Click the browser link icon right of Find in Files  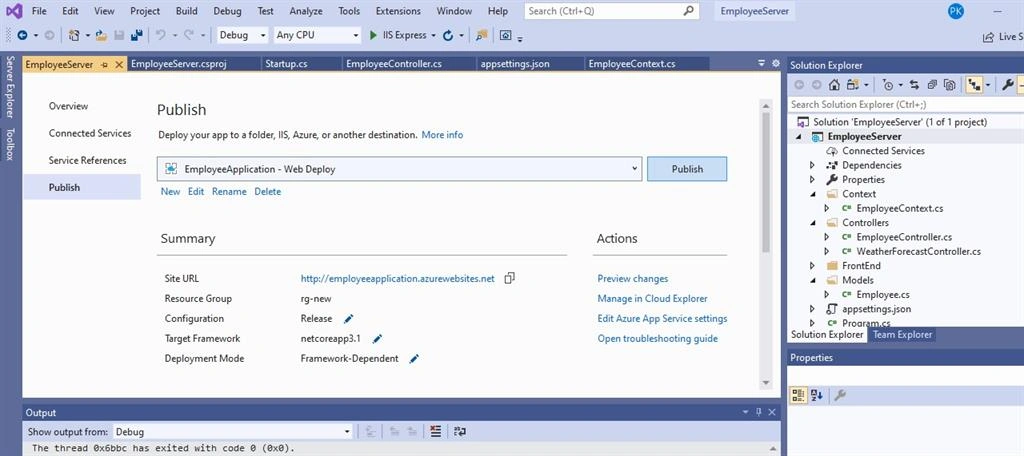point(505,35)
